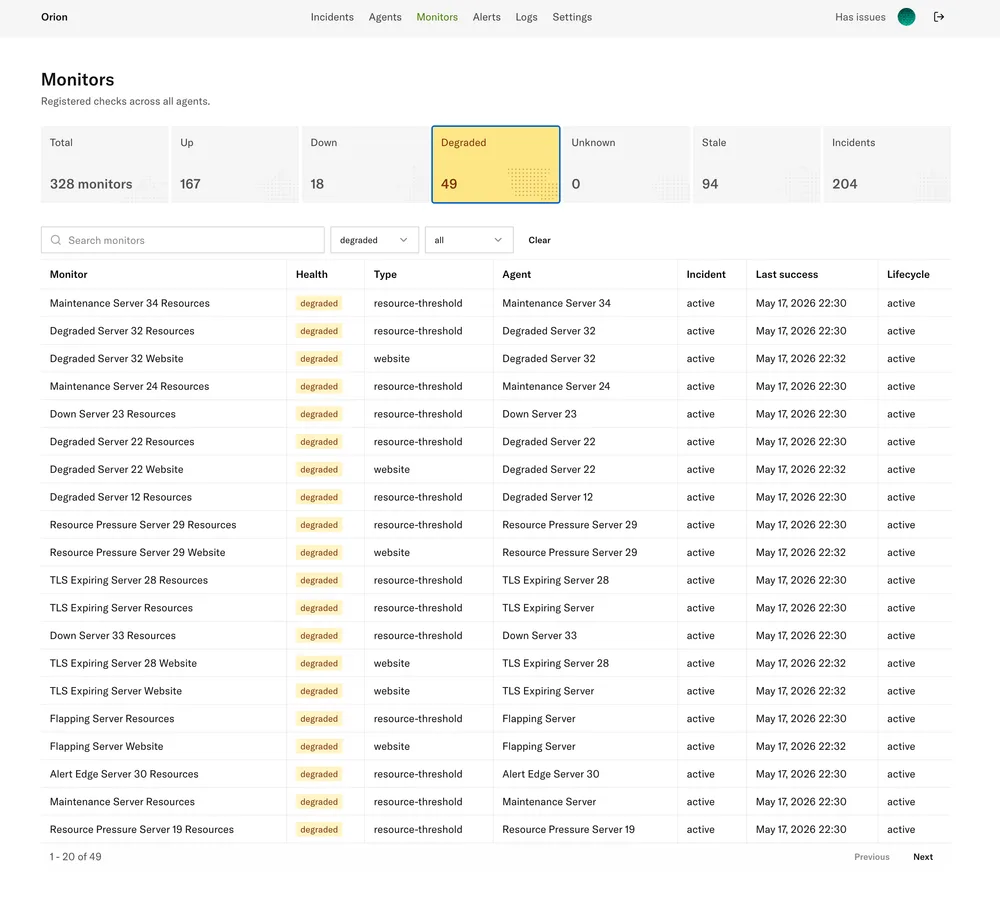Select the Total 328 monitors card

105,165
